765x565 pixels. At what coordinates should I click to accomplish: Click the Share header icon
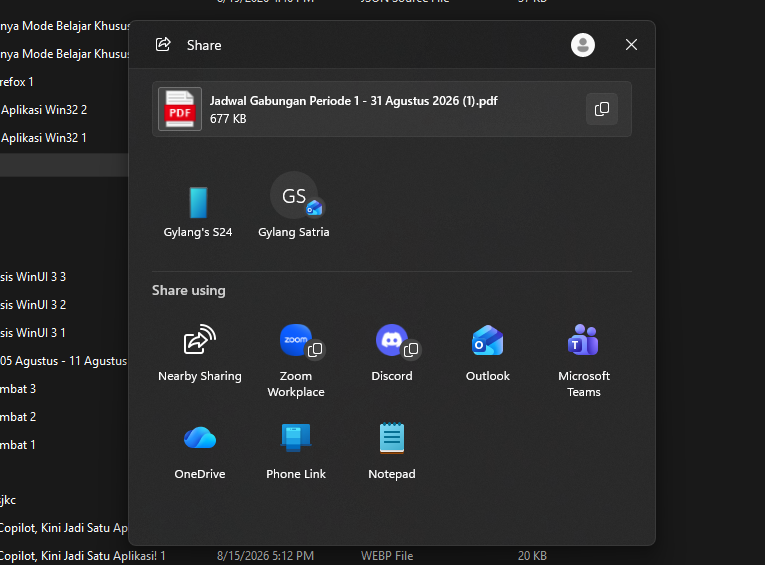click(x=163, y=44)
